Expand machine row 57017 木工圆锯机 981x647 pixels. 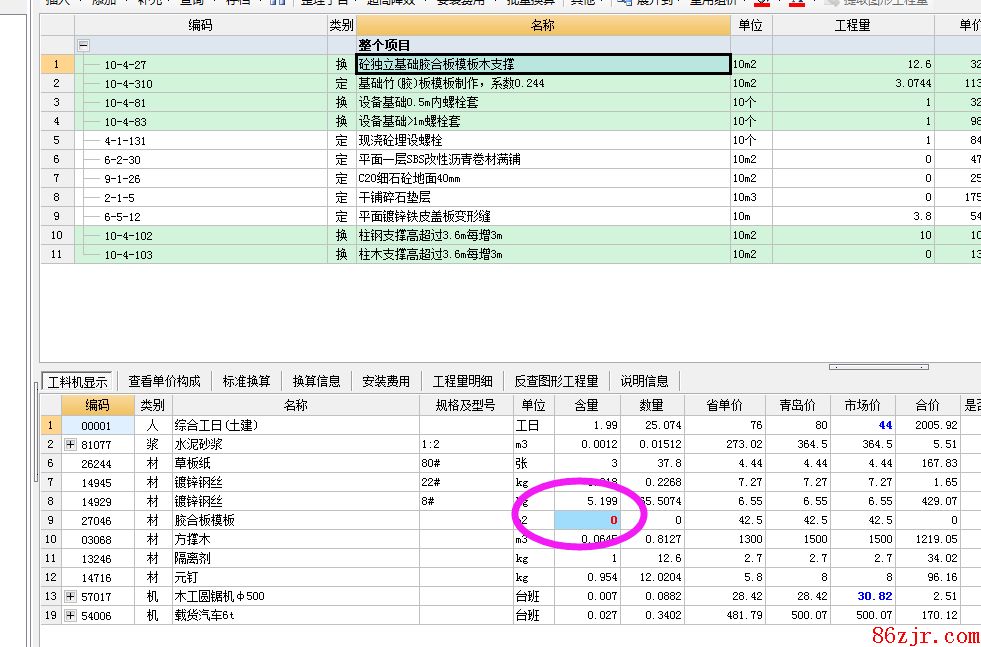71,597
